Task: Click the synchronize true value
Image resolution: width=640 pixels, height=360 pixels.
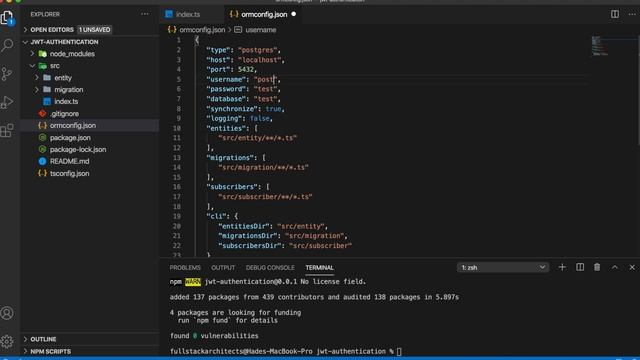Action: 273,109
